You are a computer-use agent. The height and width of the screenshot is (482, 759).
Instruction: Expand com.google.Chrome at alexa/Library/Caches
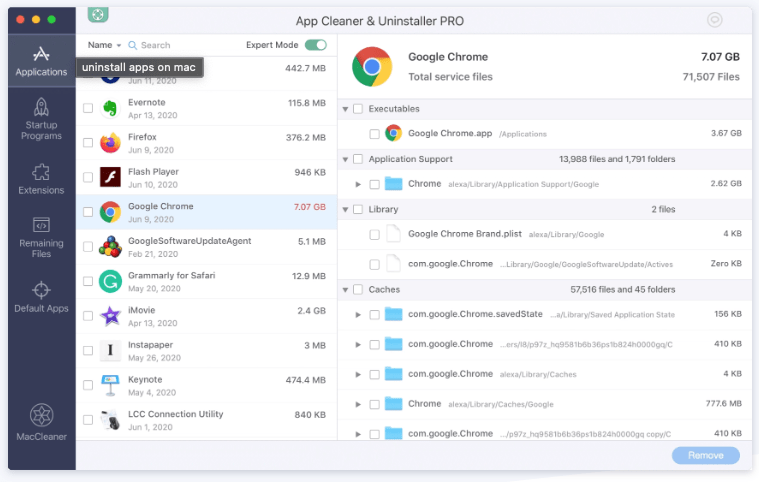coord(358,375)
